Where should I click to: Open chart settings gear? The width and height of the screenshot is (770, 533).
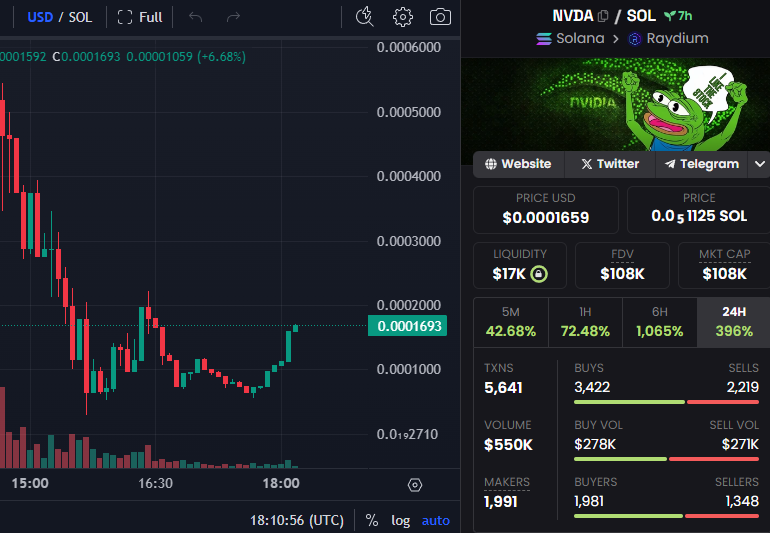pos(403,17)
